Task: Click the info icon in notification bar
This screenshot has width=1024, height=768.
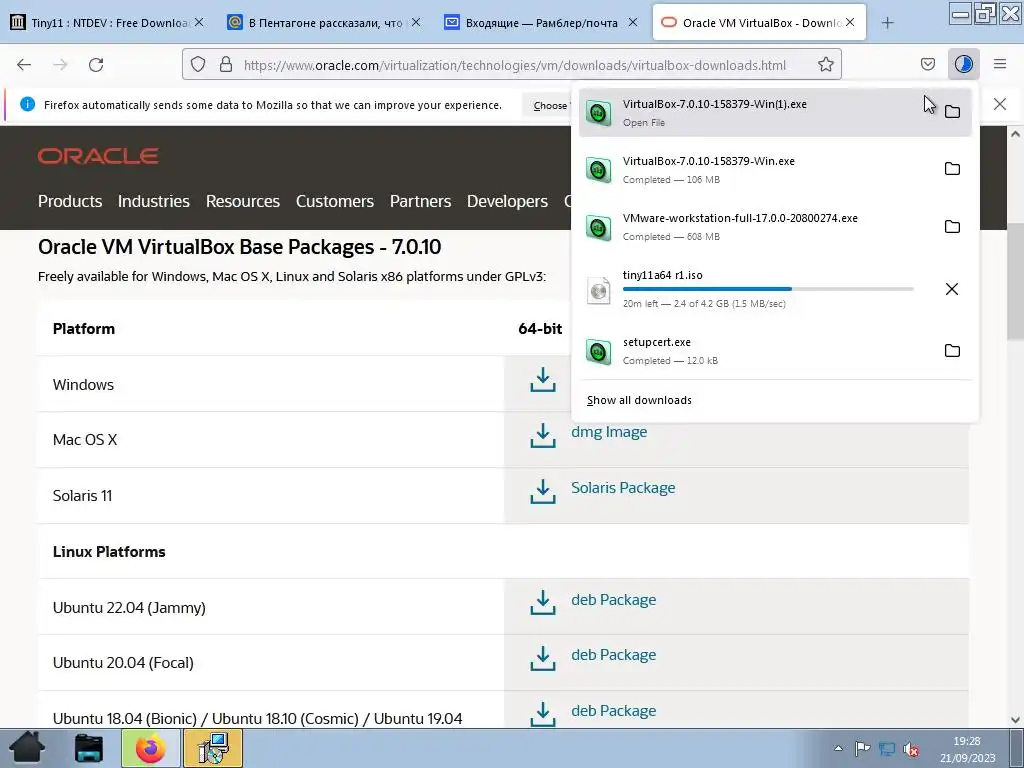Action: (27, 104)
